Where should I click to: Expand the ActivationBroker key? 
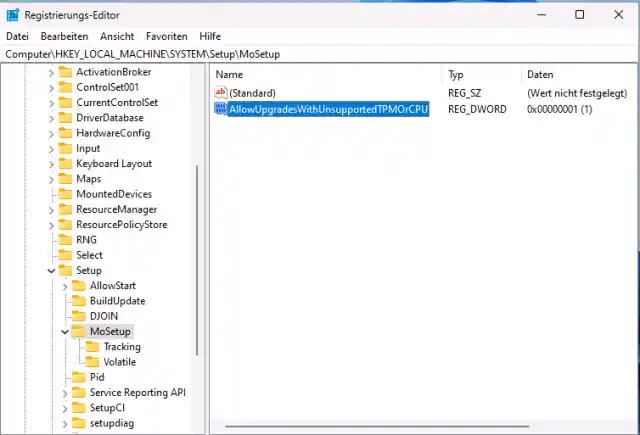51,73
